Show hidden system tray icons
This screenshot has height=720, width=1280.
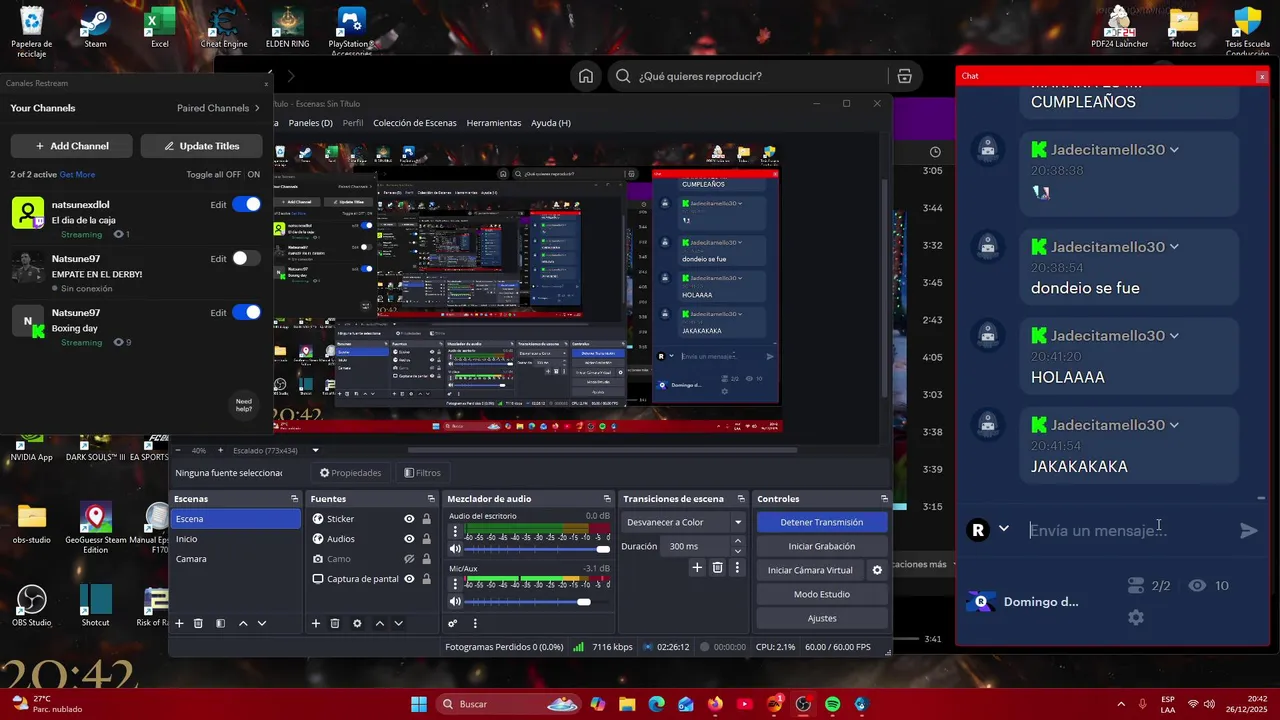[x=1120, y=704]
